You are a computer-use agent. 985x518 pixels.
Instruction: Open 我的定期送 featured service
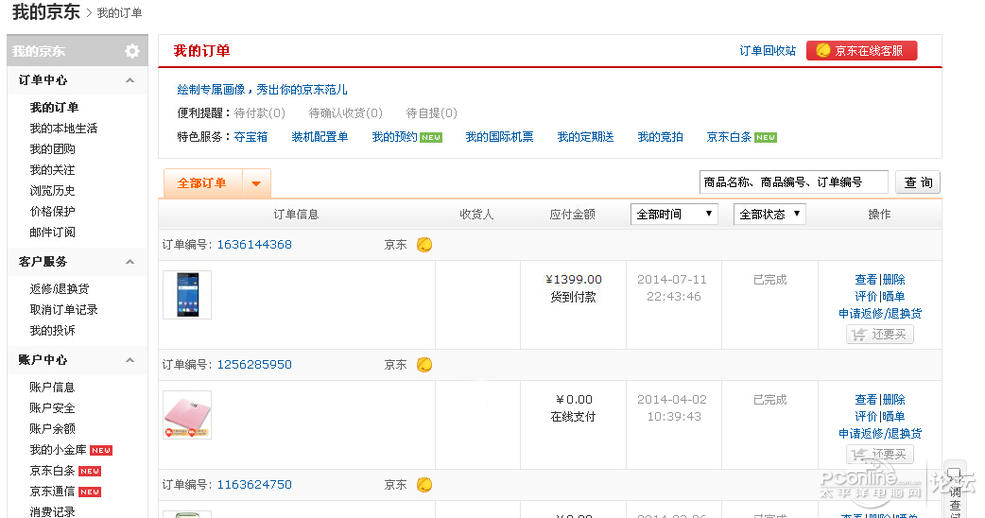tap(585, 137)
